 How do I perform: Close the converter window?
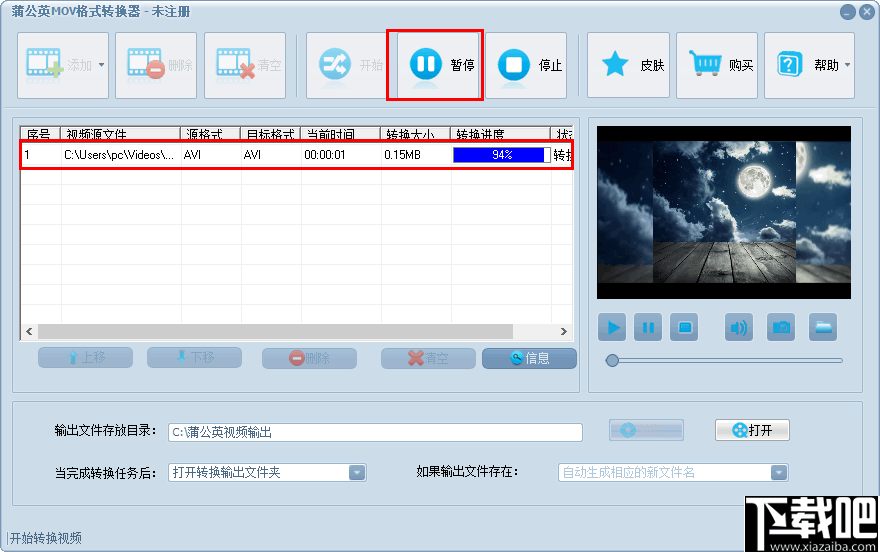click(867, 12)
